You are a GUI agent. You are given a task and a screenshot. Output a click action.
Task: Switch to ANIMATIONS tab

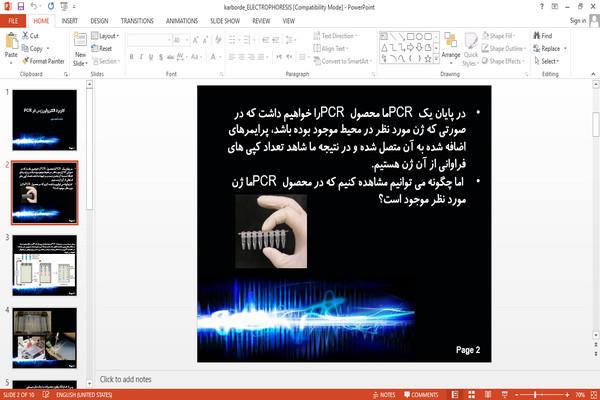click(x=182, y=21)
